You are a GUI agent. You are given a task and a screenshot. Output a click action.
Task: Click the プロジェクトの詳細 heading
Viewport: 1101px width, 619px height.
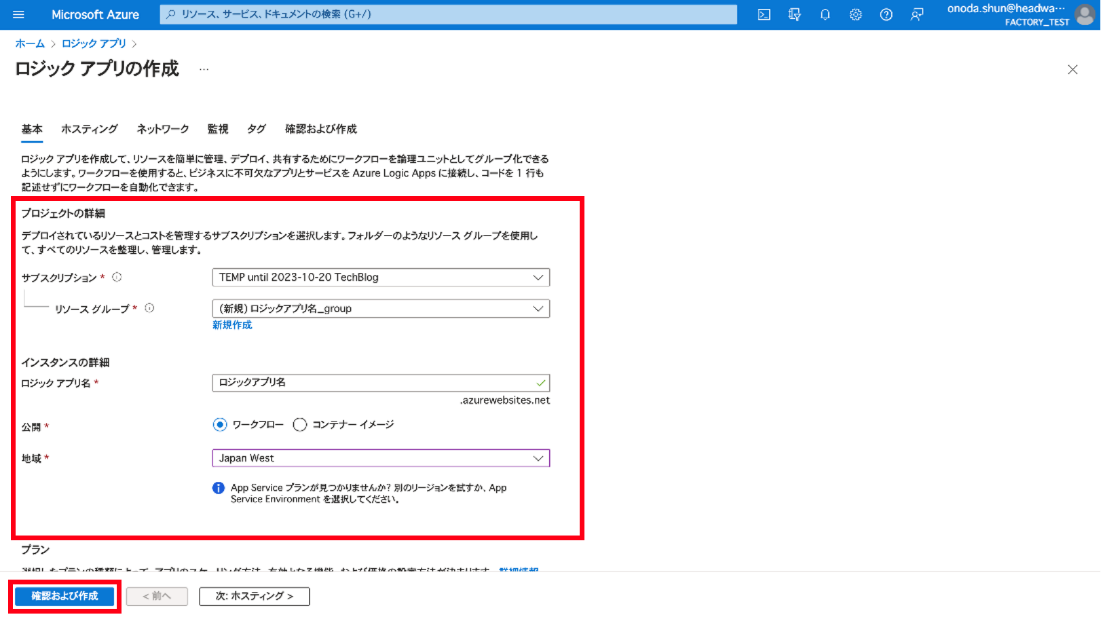[x=62, y=213]
